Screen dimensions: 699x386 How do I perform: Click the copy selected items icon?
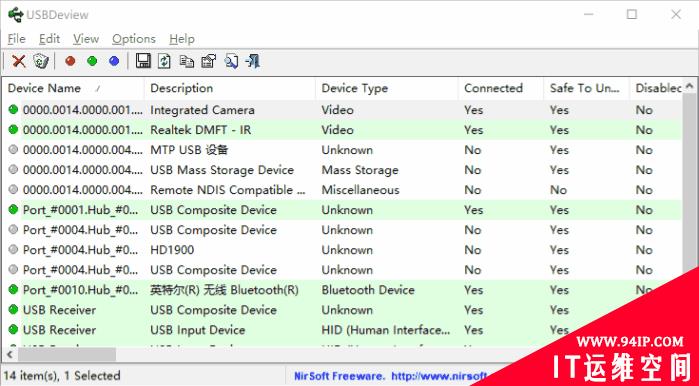coord(187,61)
